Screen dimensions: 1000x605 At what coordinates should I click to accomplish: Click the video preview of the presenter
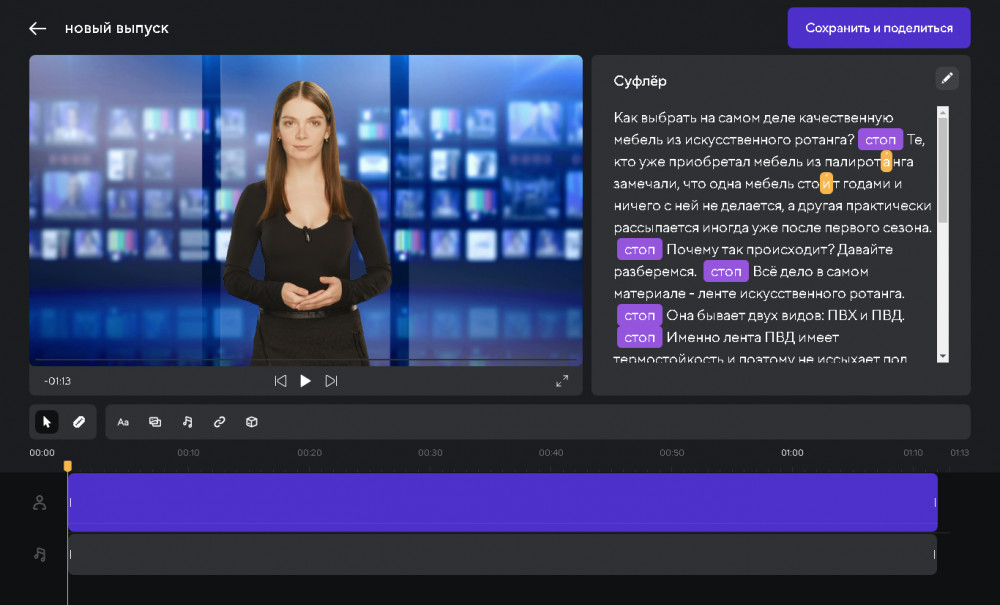(x=305, y=210)
